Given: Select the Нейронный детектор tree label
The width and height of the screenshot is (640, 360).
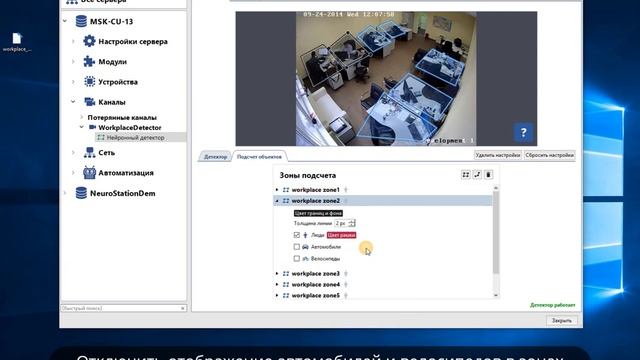Looking at the screenshot, I should coord(136,138).
